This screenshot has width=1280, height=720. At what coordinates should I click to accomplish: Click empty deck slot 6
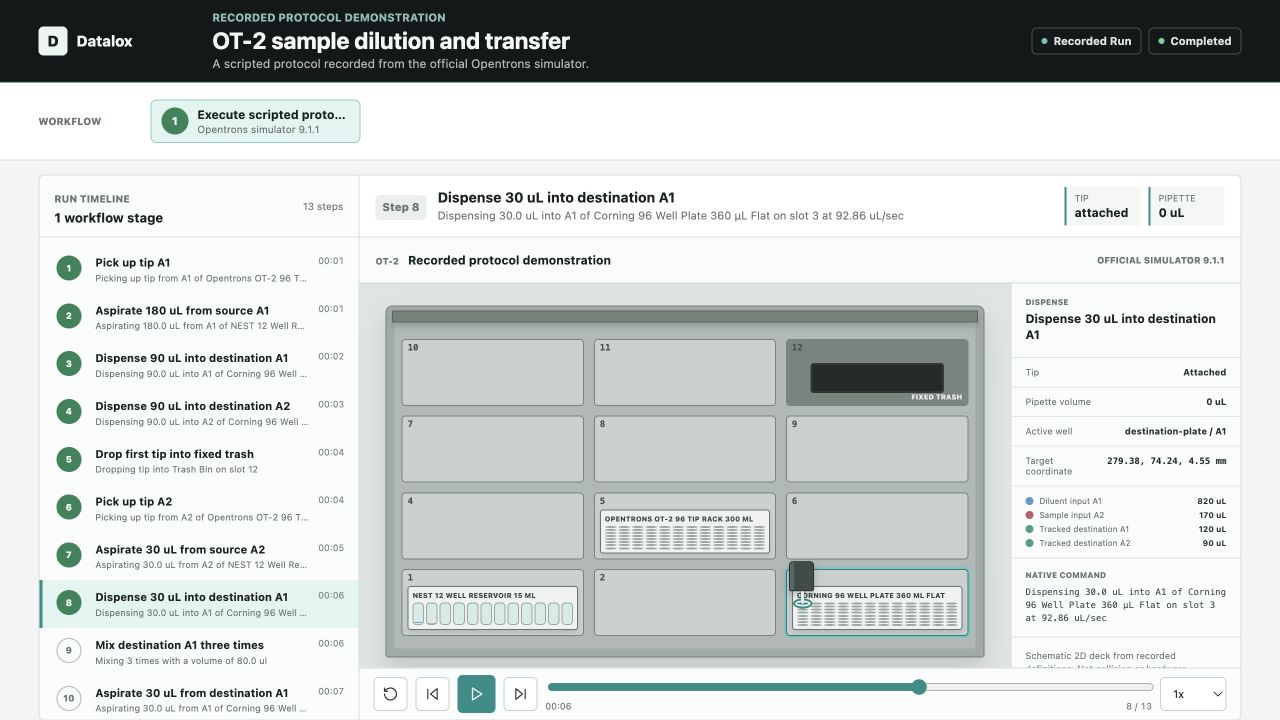pyautogui.click(x=877, y=526)
